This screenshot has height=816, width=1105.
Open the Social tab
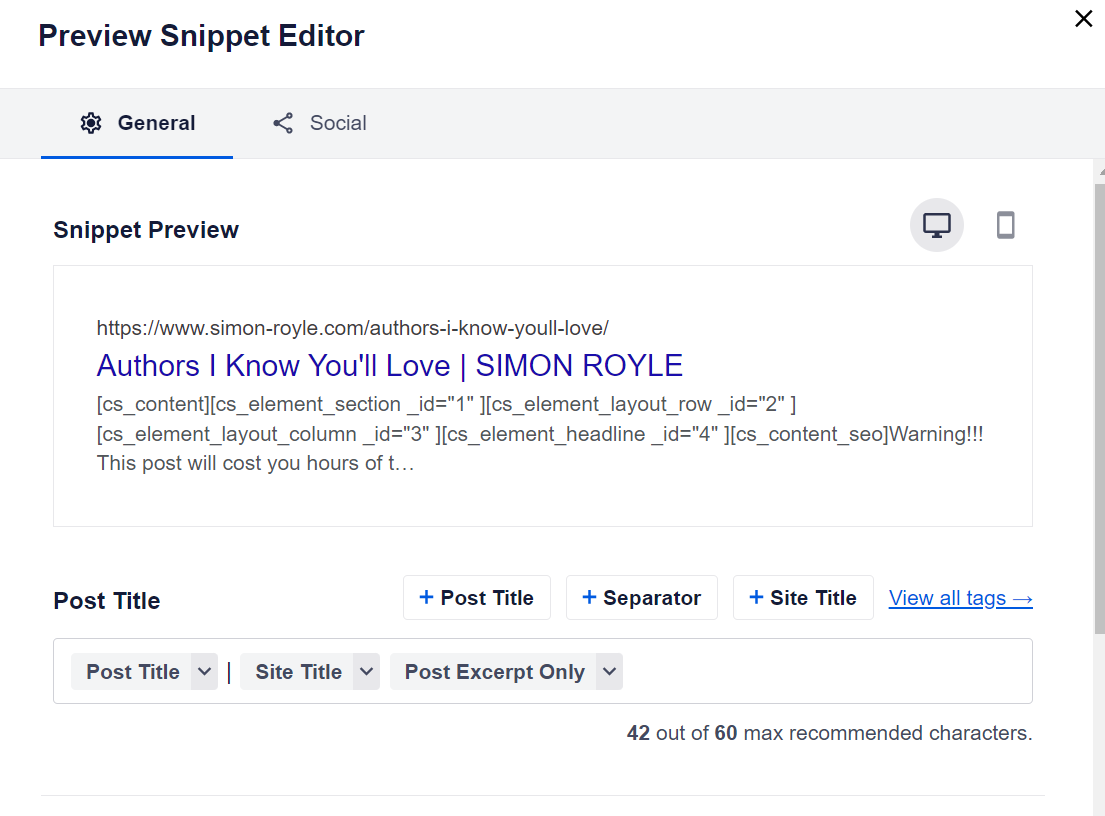pos(319,123)
